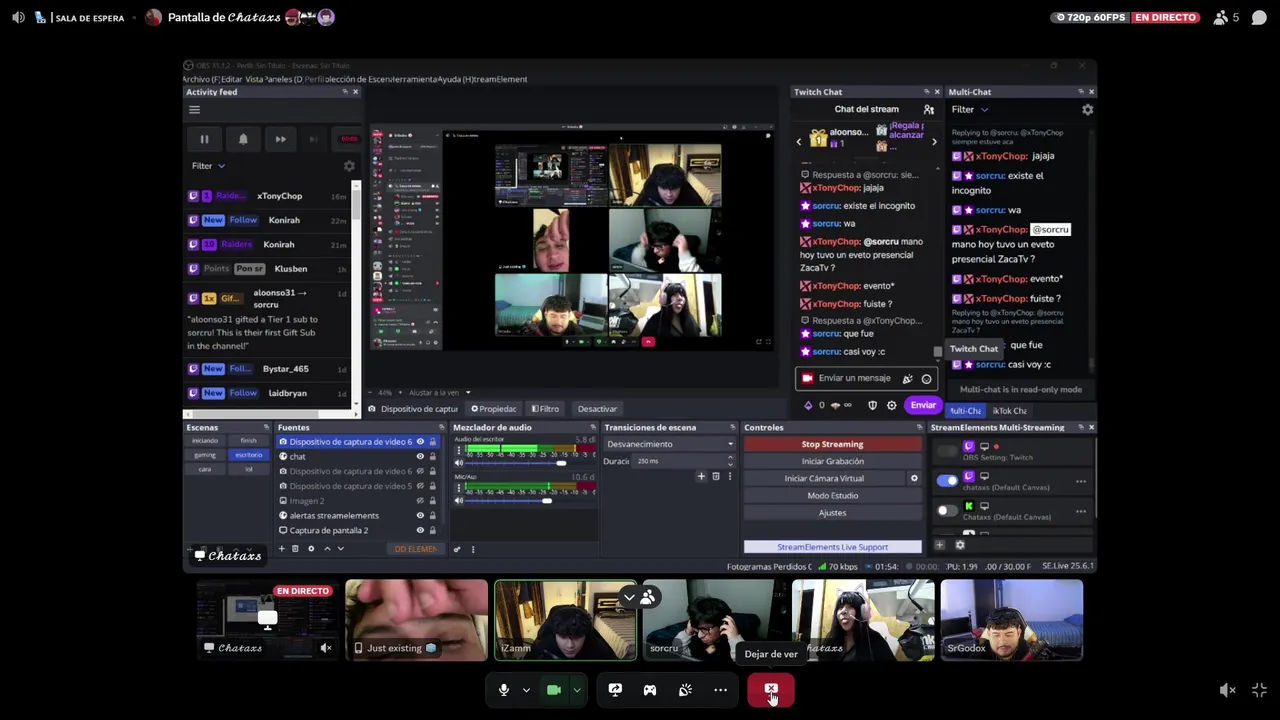Expand the Activity feed Filter dropdown
Image resolution: width=1280 pixels, height=720 pixels.
(208, 166)
